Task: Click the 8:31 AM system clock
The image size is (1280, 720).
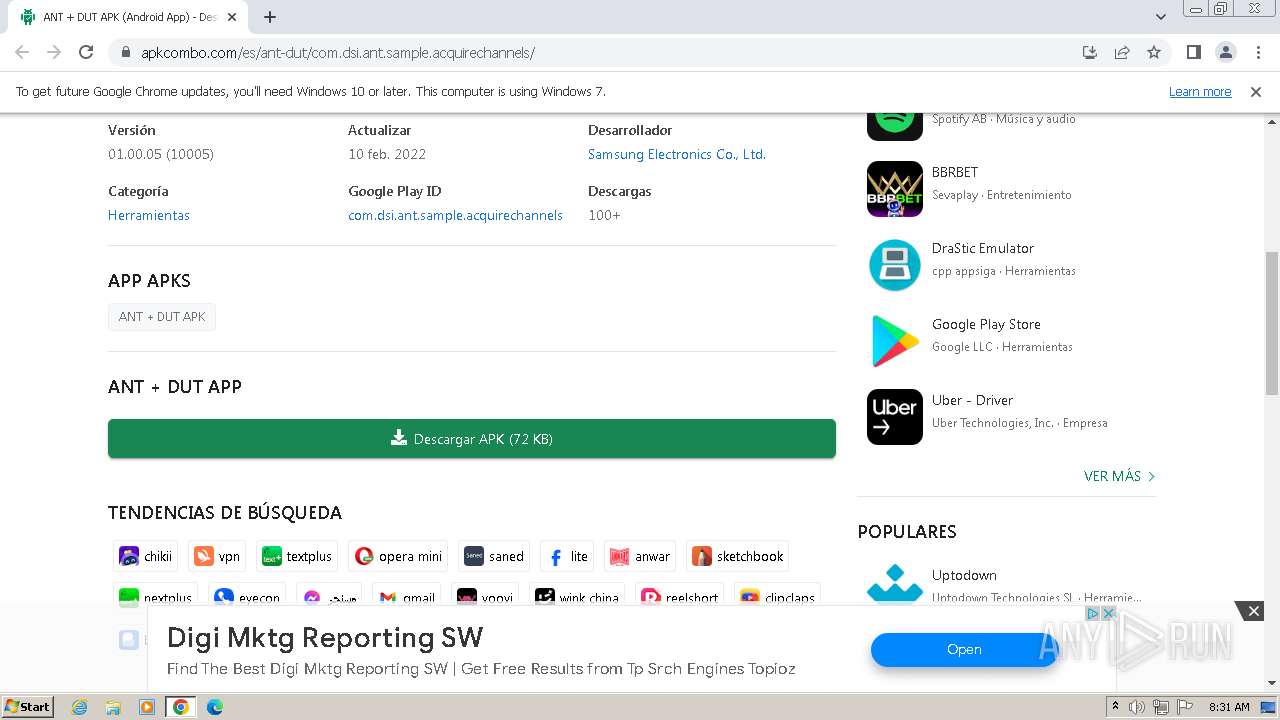Action: tap(1229, 707)
